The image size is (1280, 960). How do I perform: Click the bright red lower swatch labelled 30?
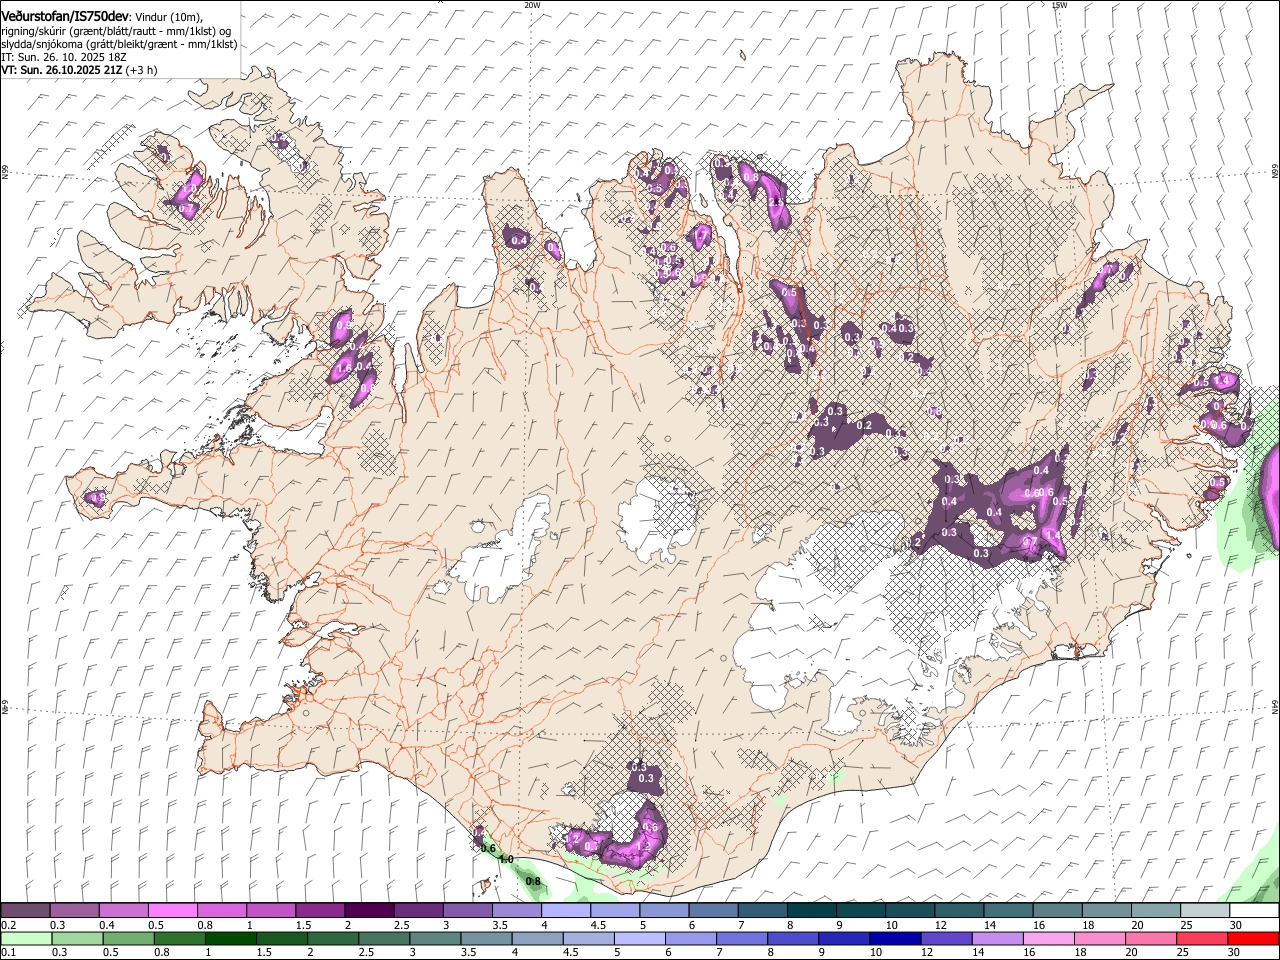[x=1252, y=938]
